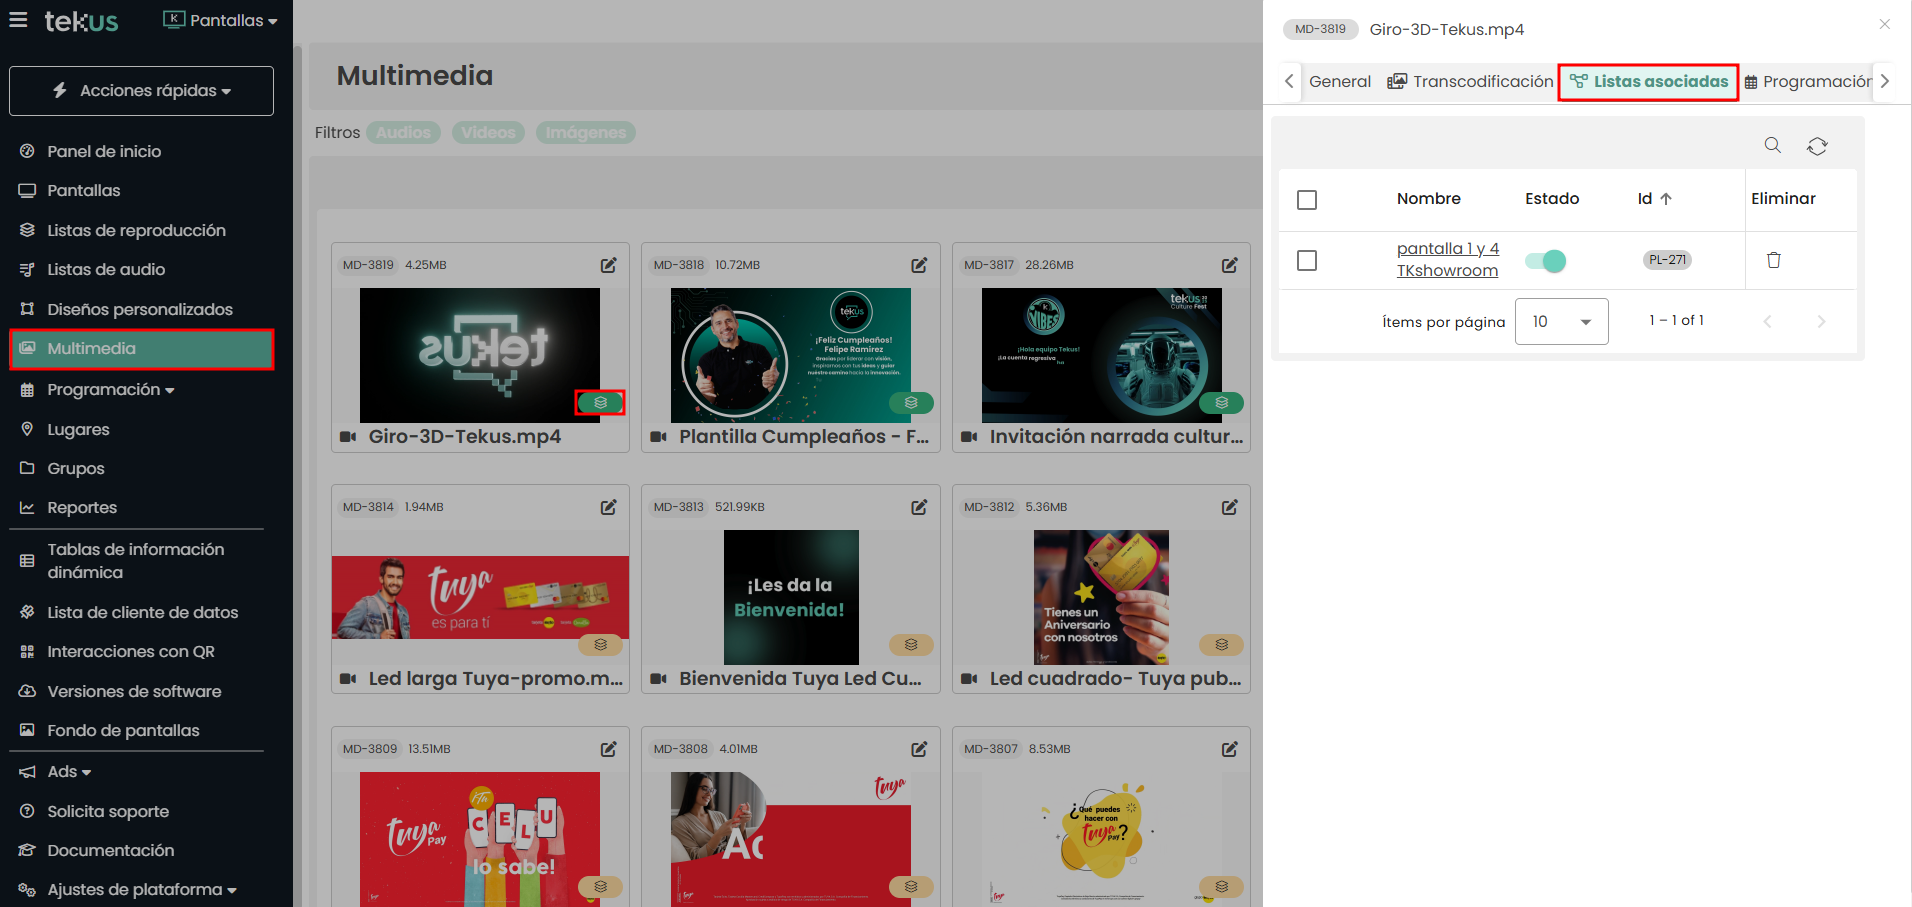Click the layers badge on Plantilla Cumpleaños thumbnail
The width and height of the screenshot is (1912, 907).
point(911,403)
